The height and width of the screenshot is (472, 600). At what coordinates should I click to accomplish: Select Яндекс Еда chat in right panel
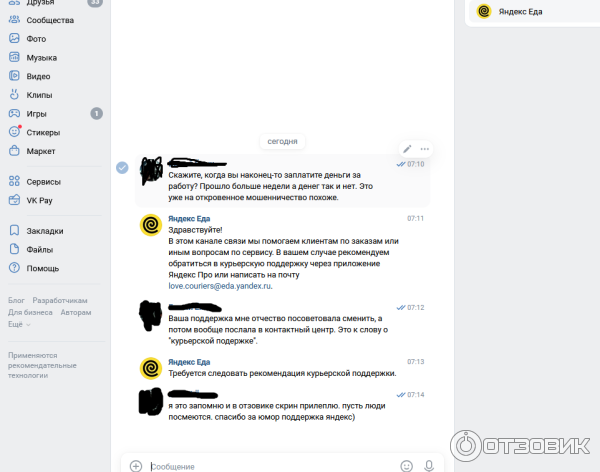pyautogui.click(x=534, y=11)
